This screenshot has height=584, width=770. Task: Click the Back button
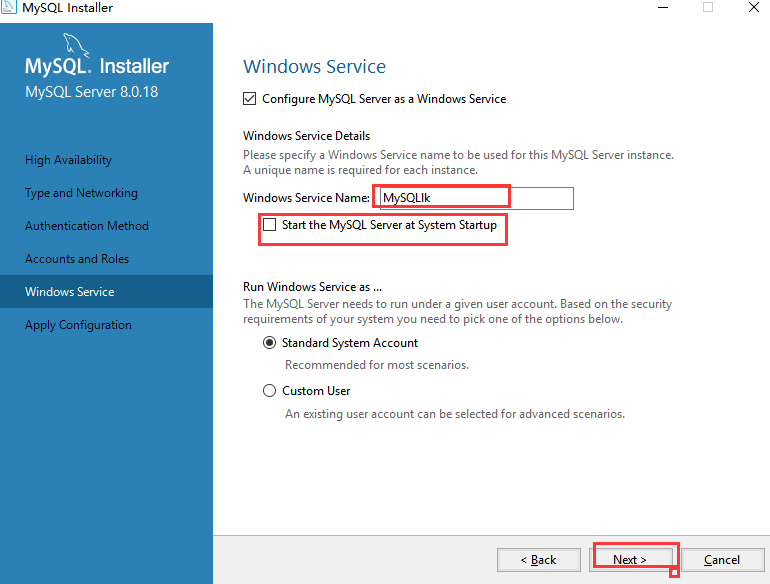tap(539, 559)
